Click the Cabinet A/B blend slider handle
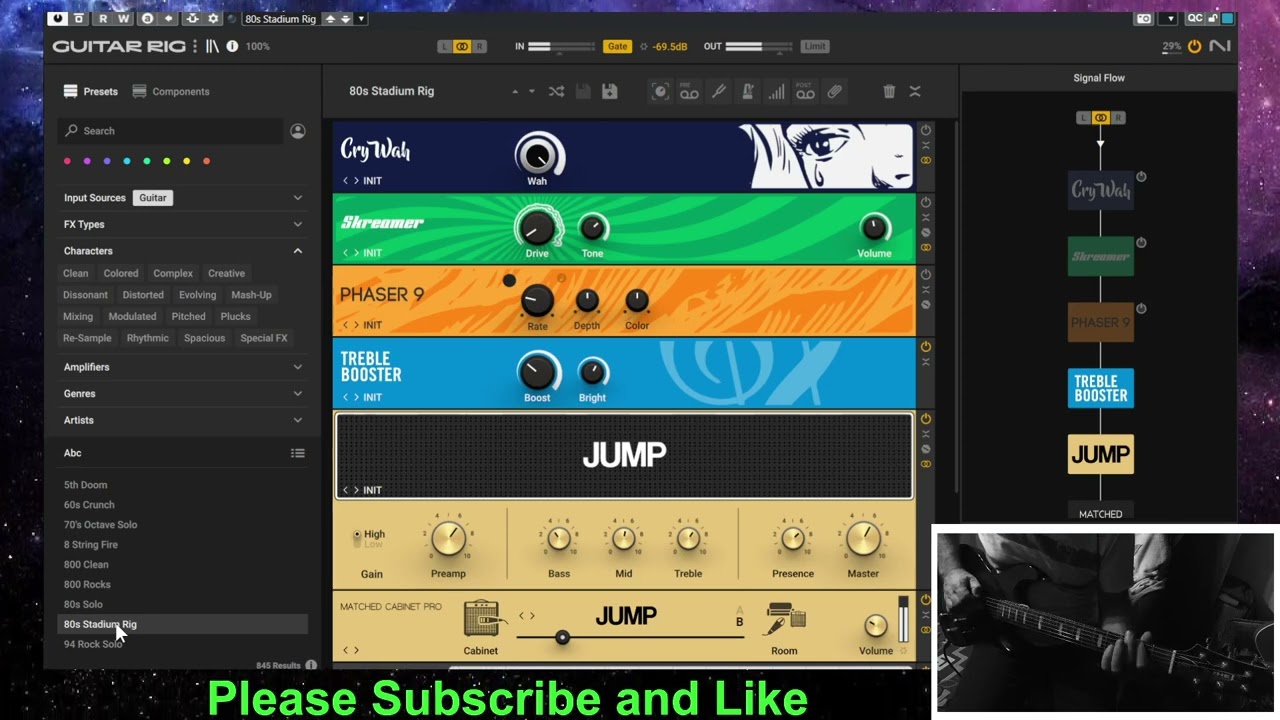The image size is (1280, 720). click(562, 637)
